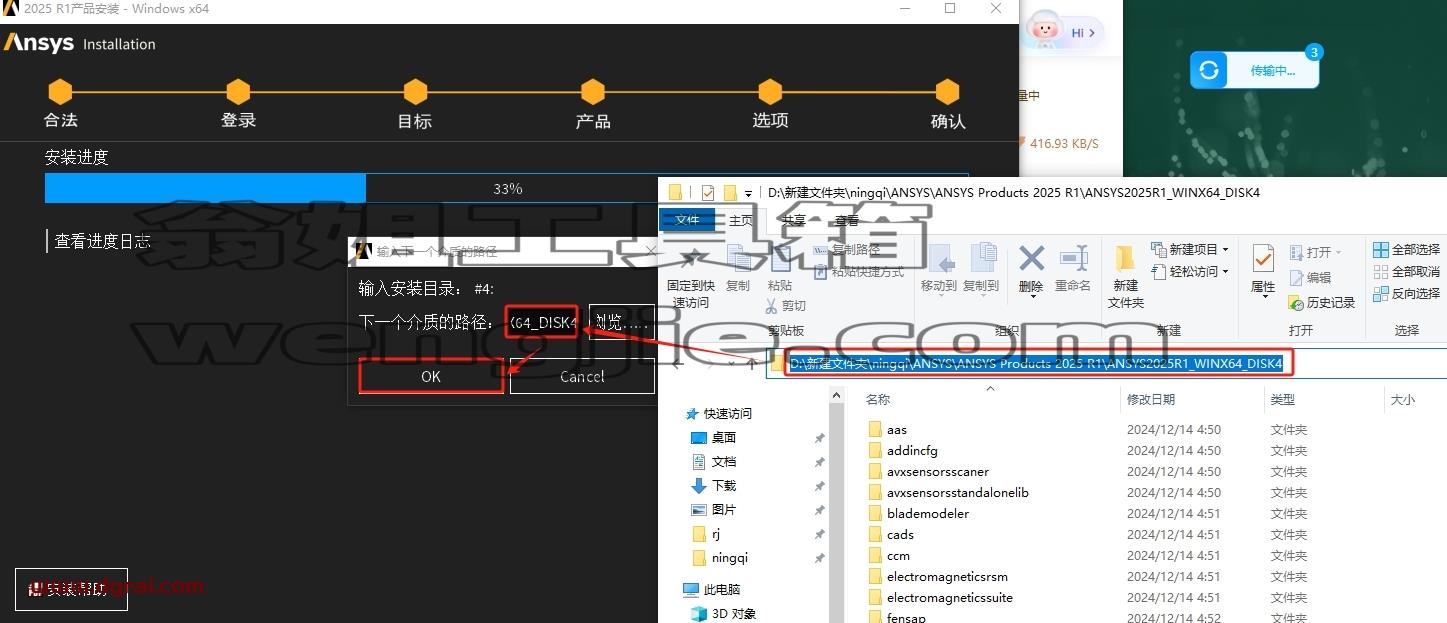Click the 选项 step hexagon marker
The height and width of the screenshot is (623, 1447).
(770, 92)
